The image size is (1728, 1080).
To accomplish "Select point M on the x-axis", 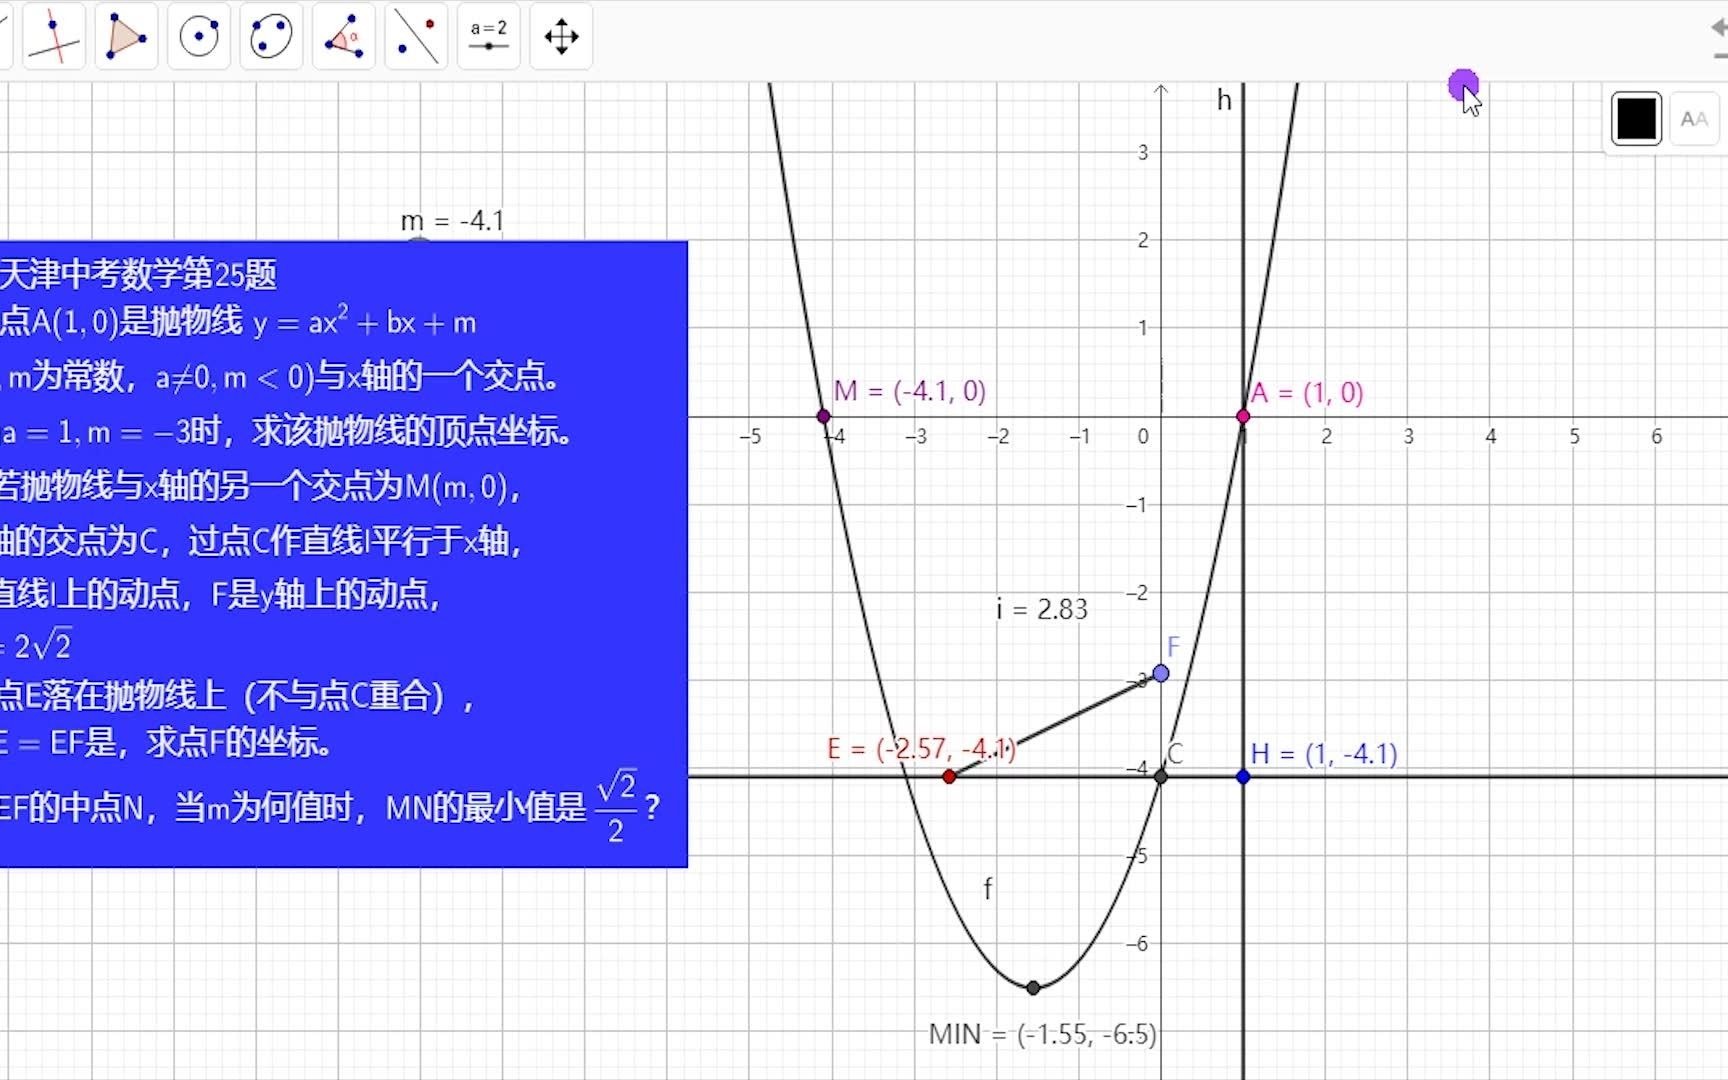I will pos(823,415).
